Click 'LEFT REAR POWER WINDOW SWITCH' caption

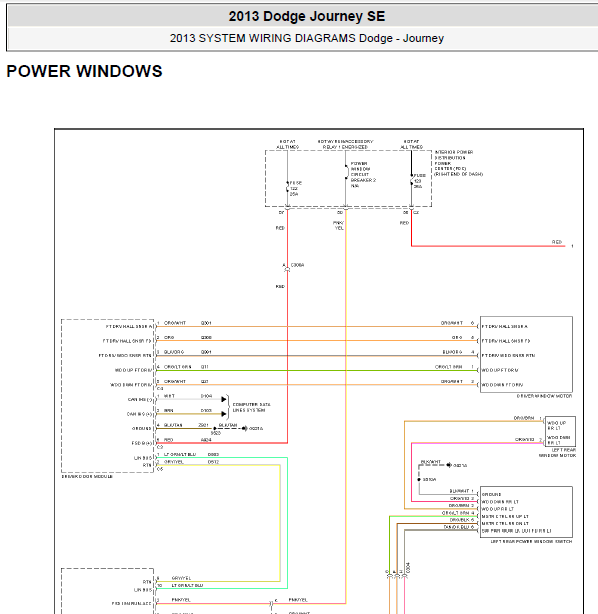click(531, 542)
